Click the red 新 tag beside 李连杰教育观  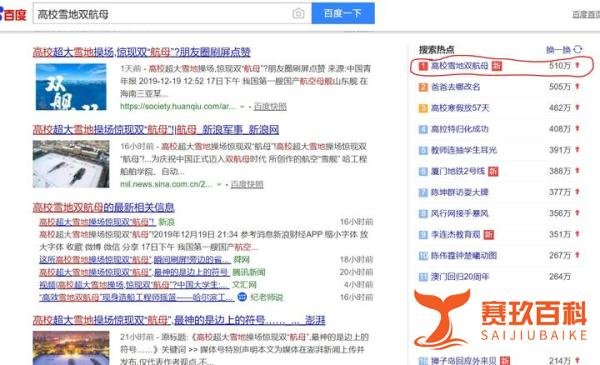(488, 234)
